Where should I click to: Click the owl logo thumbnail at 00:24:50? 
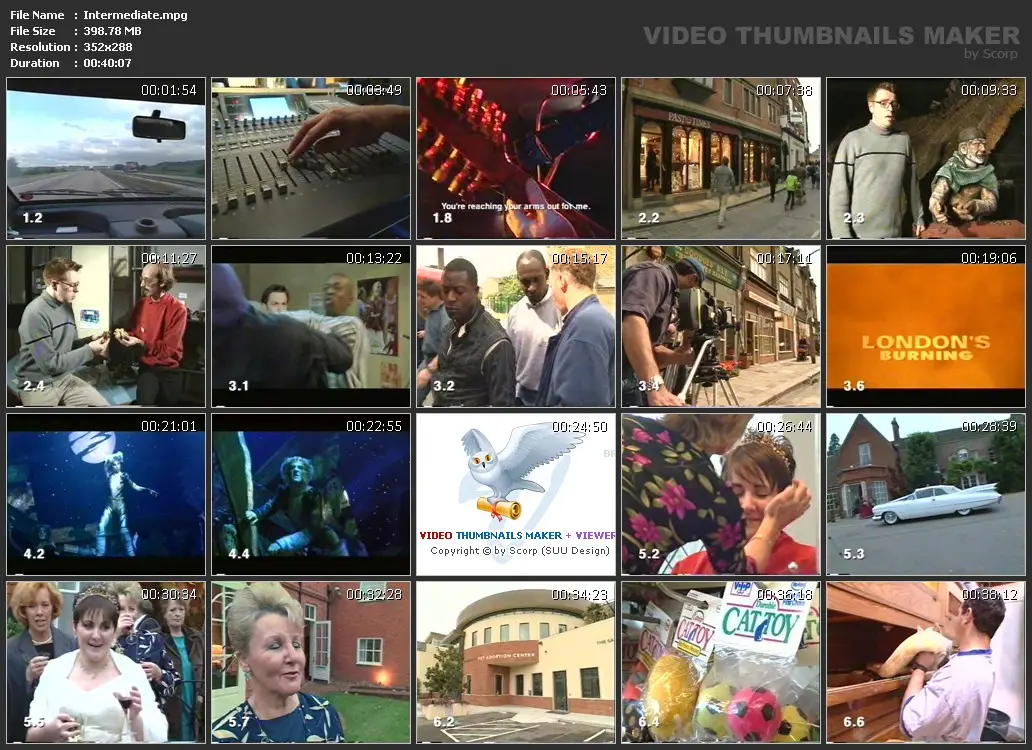(x=516, y=495)
